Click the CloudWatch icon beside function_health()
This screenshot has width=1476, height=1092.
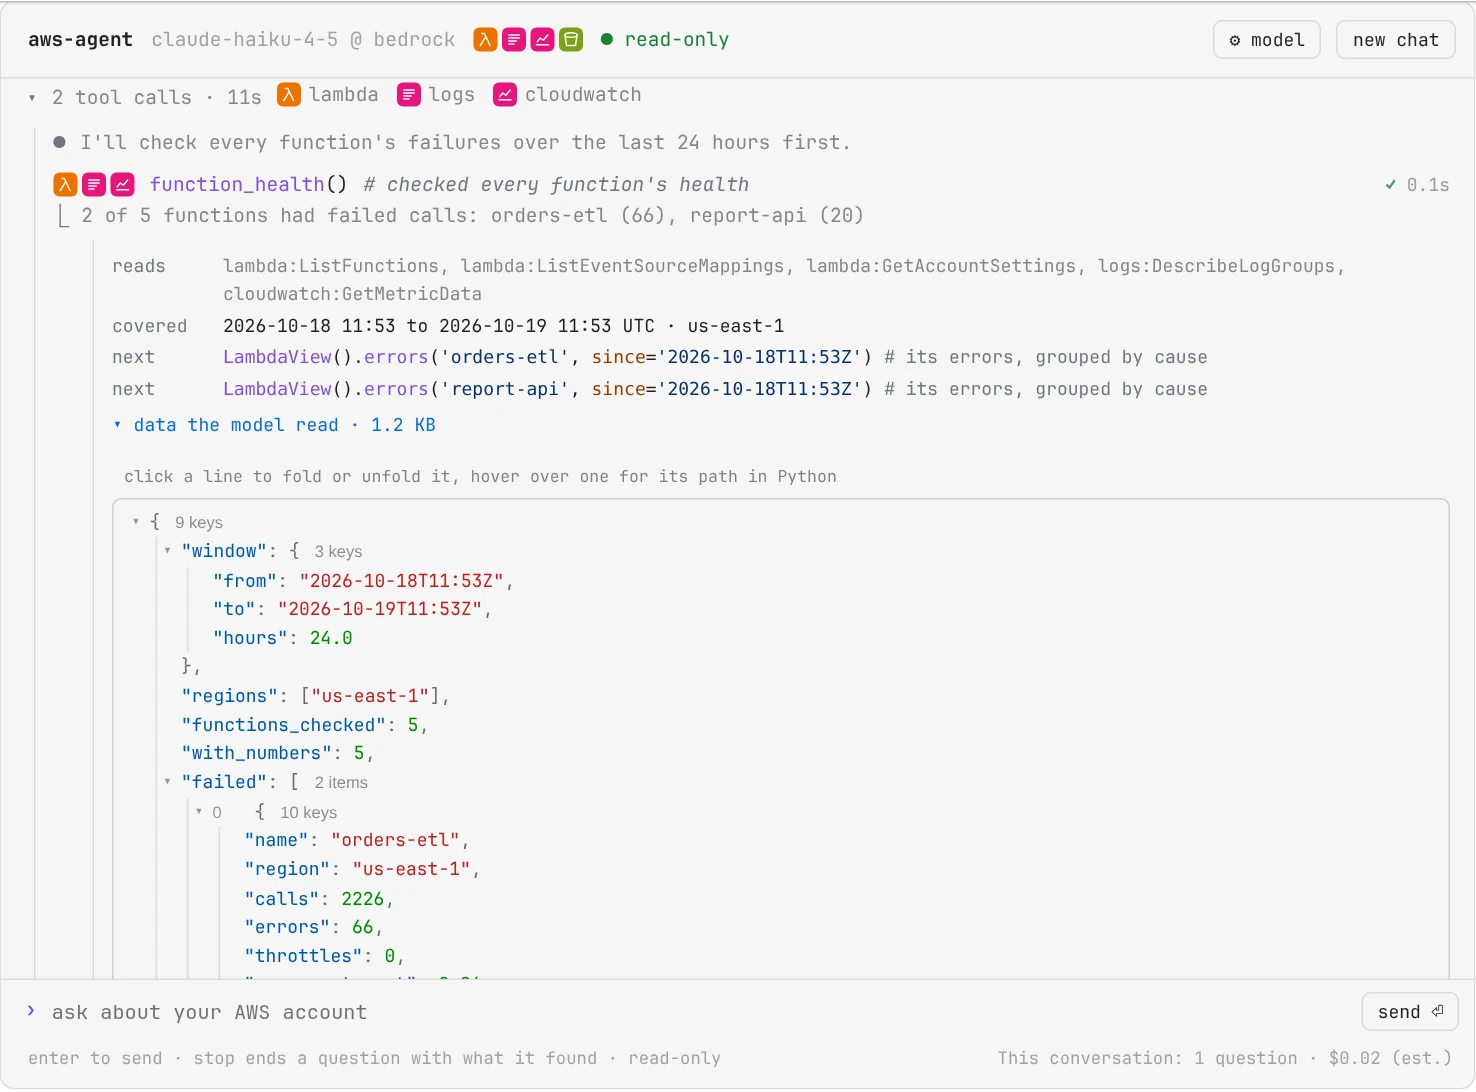coord(122,184)
